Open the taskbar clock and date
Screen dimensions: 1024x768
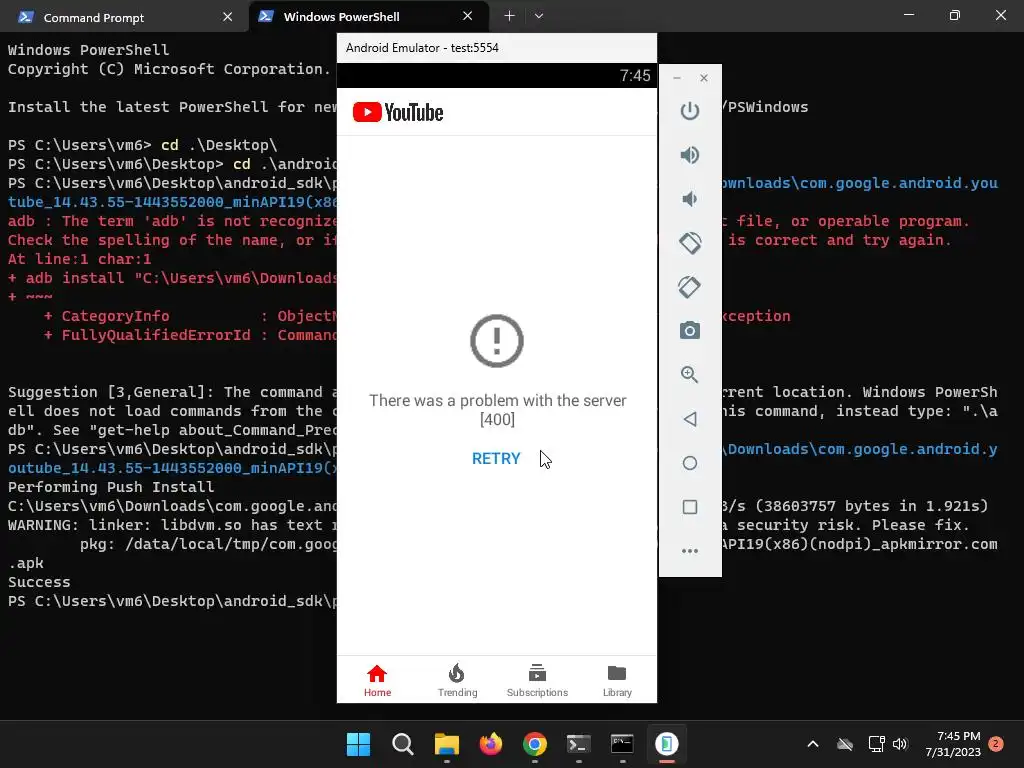(953, 744)
